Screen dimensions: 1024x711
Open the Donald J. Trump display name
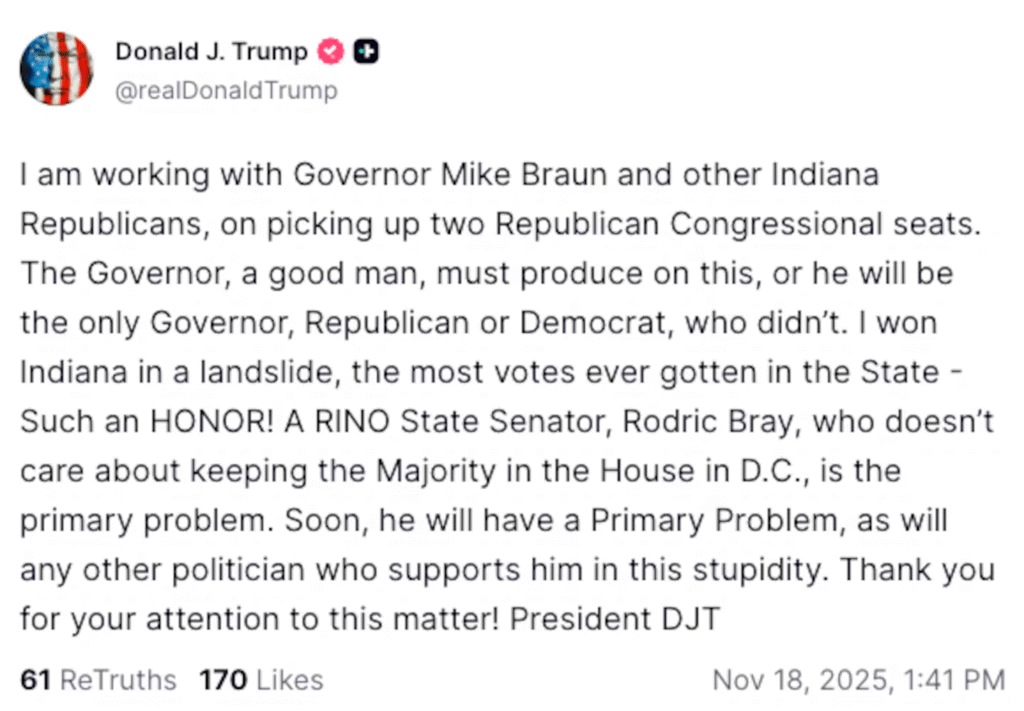click(211, 51)
